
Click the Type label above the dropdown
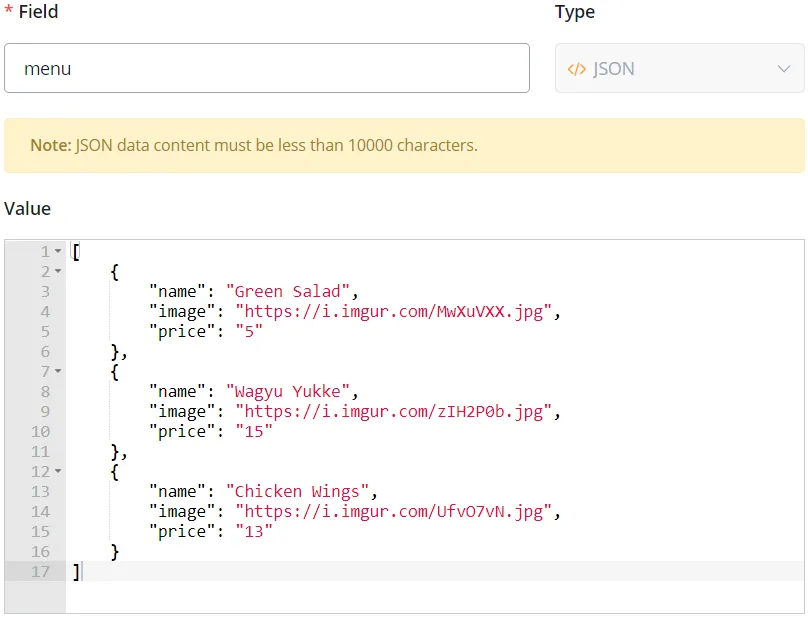575,12
